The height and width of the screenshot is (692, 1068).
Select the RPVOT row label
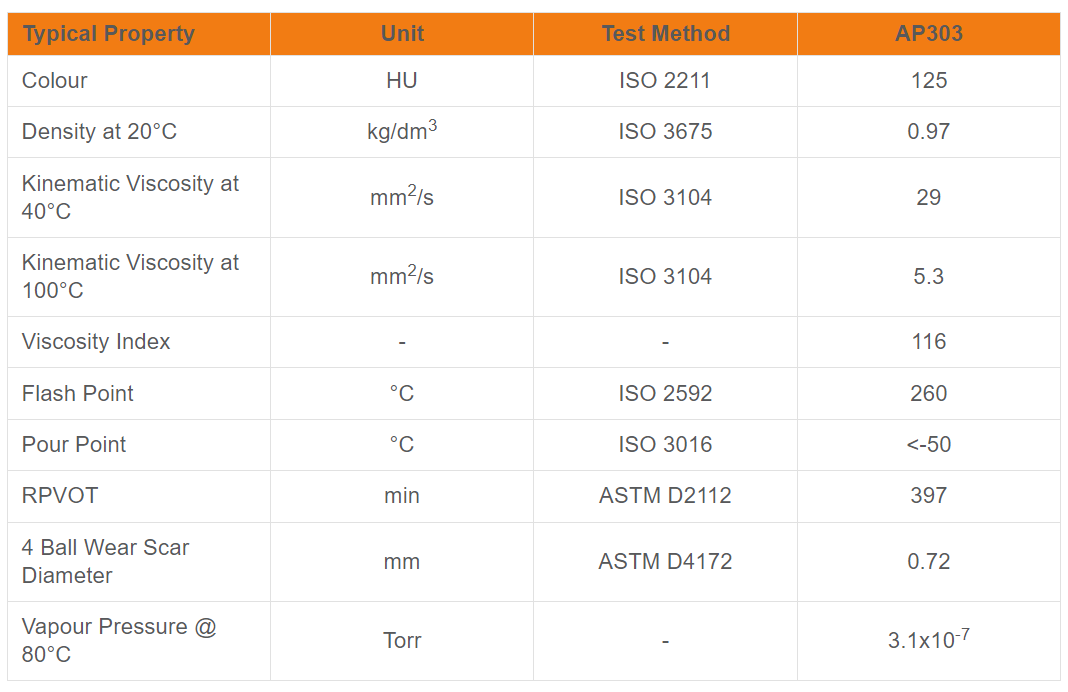[60, 496]
